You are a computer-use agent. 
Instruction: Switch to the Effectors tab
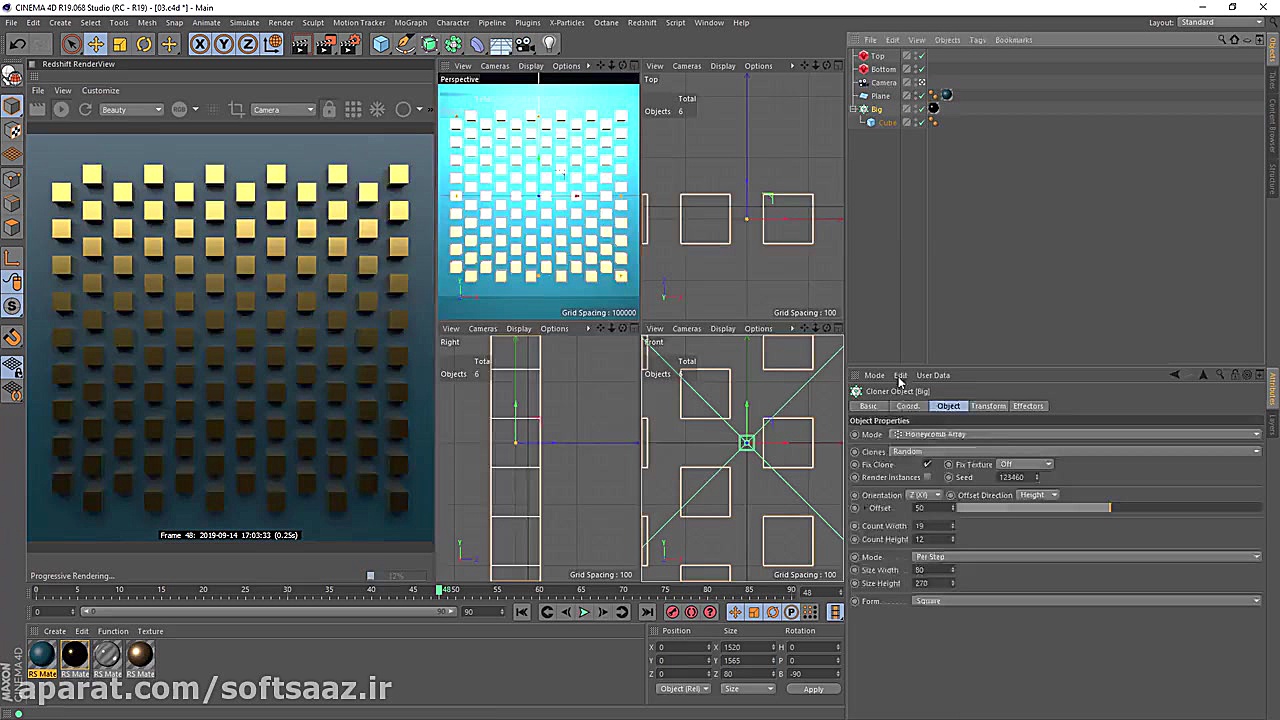coord(1028,406)
